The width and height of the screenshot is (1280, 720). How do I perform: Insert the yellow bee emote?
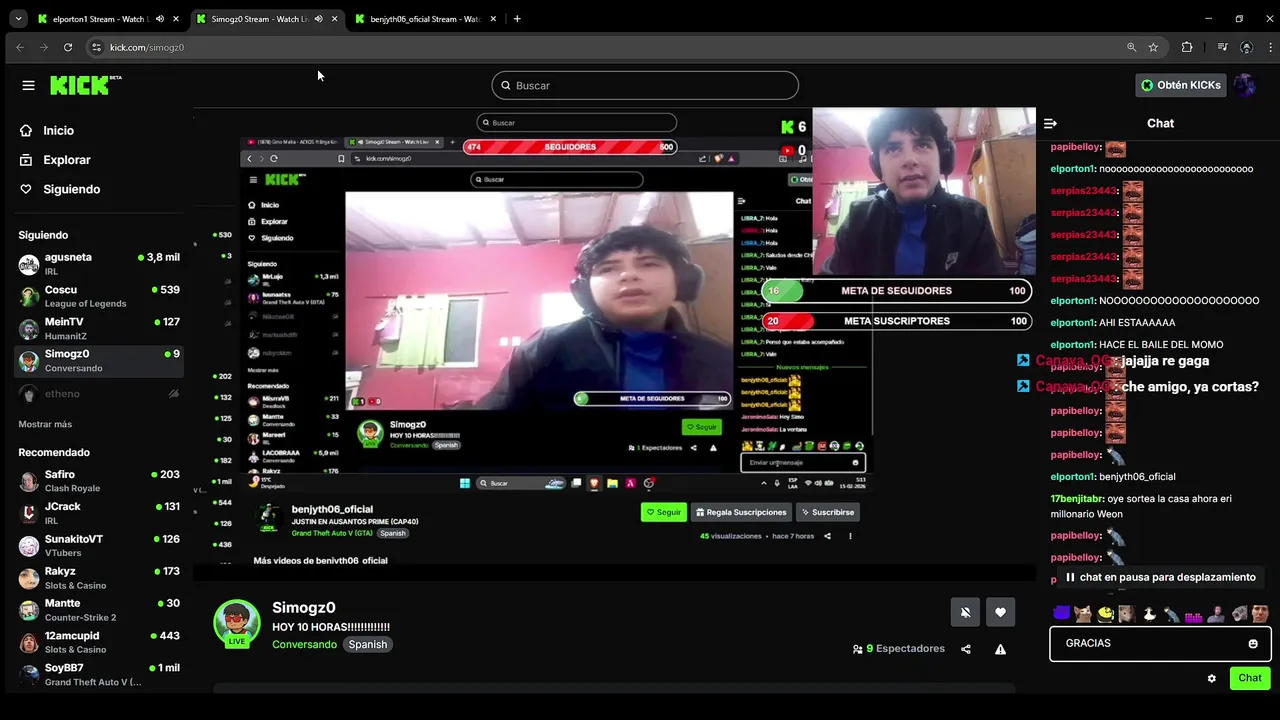1105,613
